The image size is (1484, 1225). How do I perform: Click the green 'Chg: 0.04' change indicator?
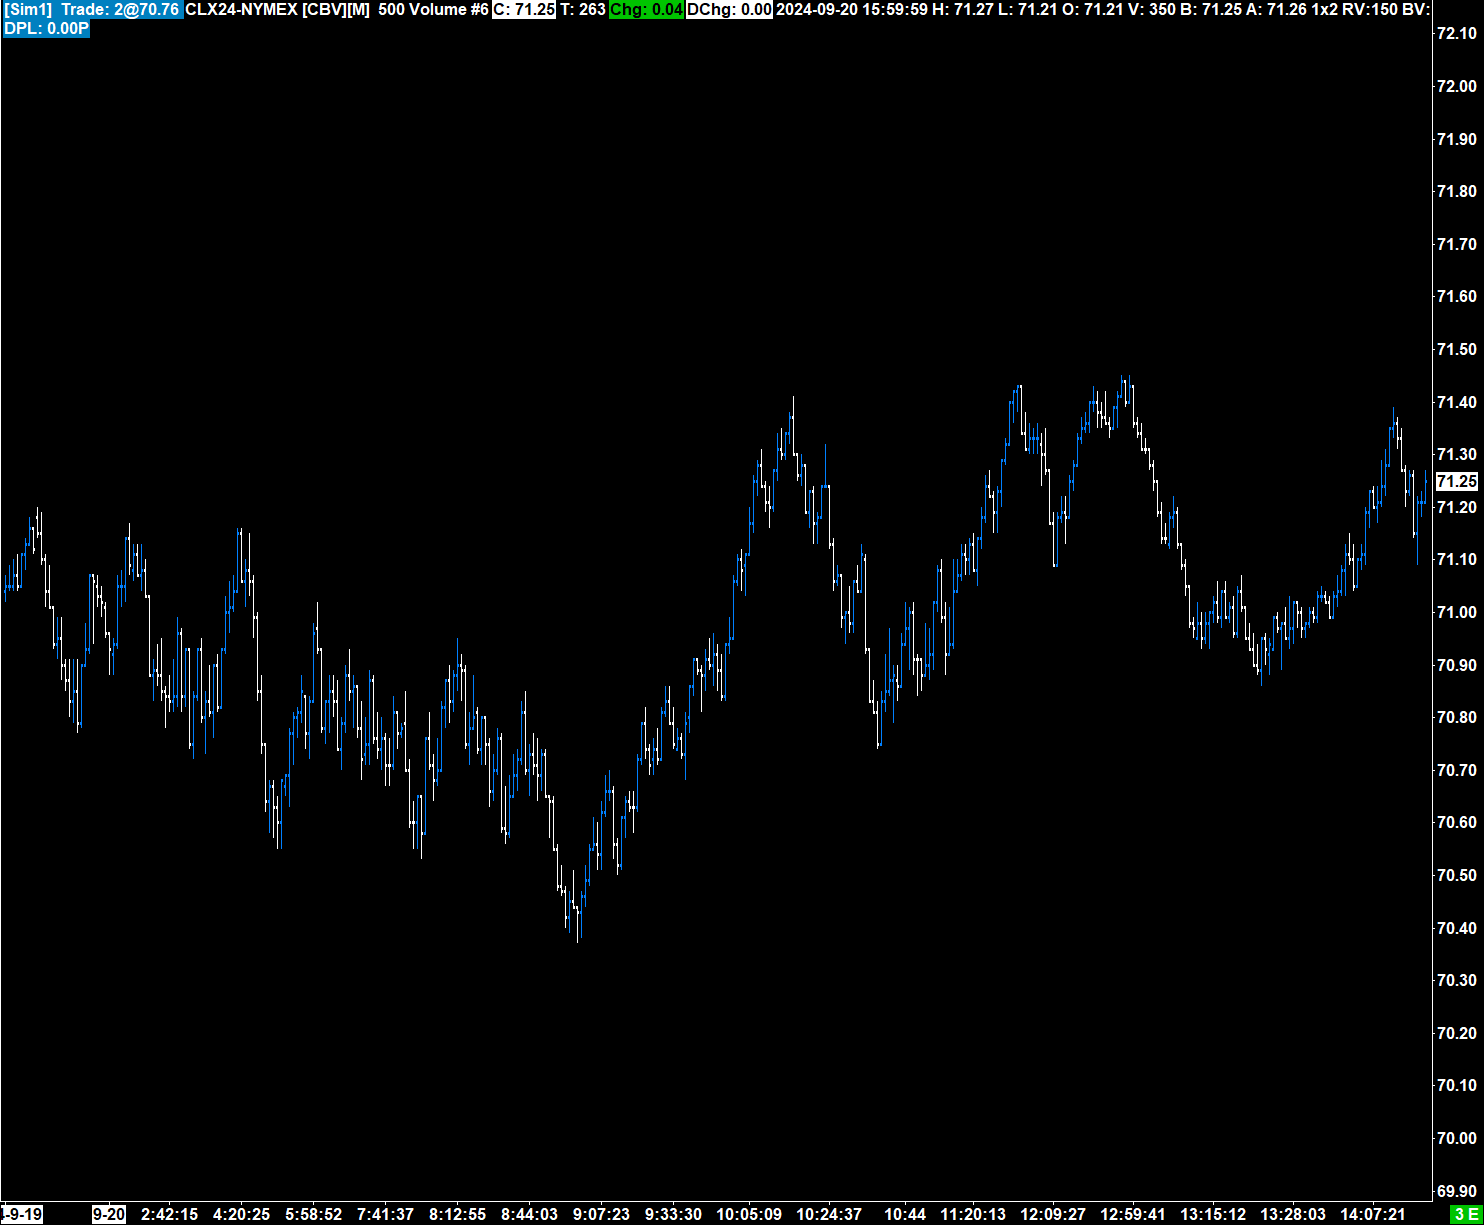pyautogui.click(x=646, y=9)
